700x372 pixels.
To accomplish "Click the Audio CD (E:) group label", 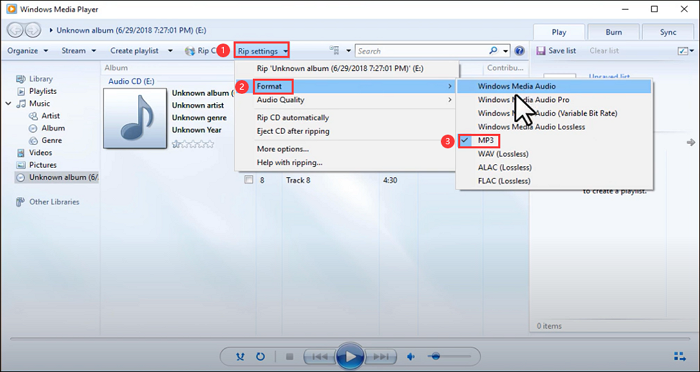I will pos(131,81).
